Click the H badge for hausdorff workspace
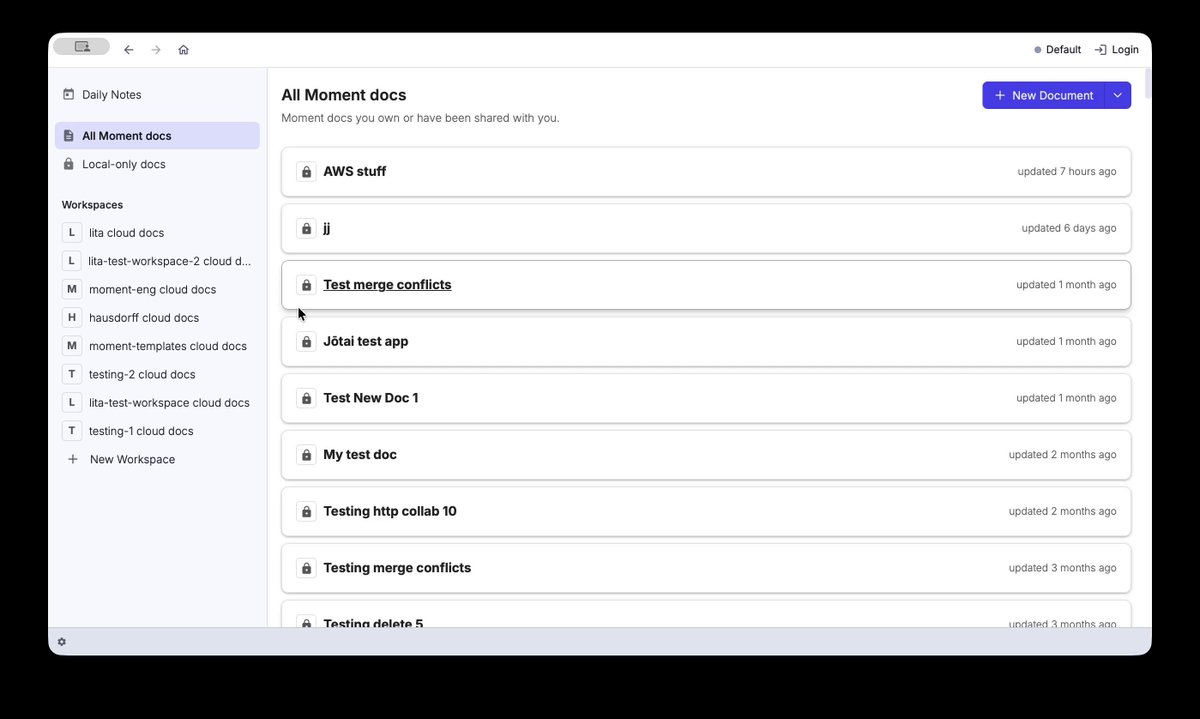 tap(72, 318)
